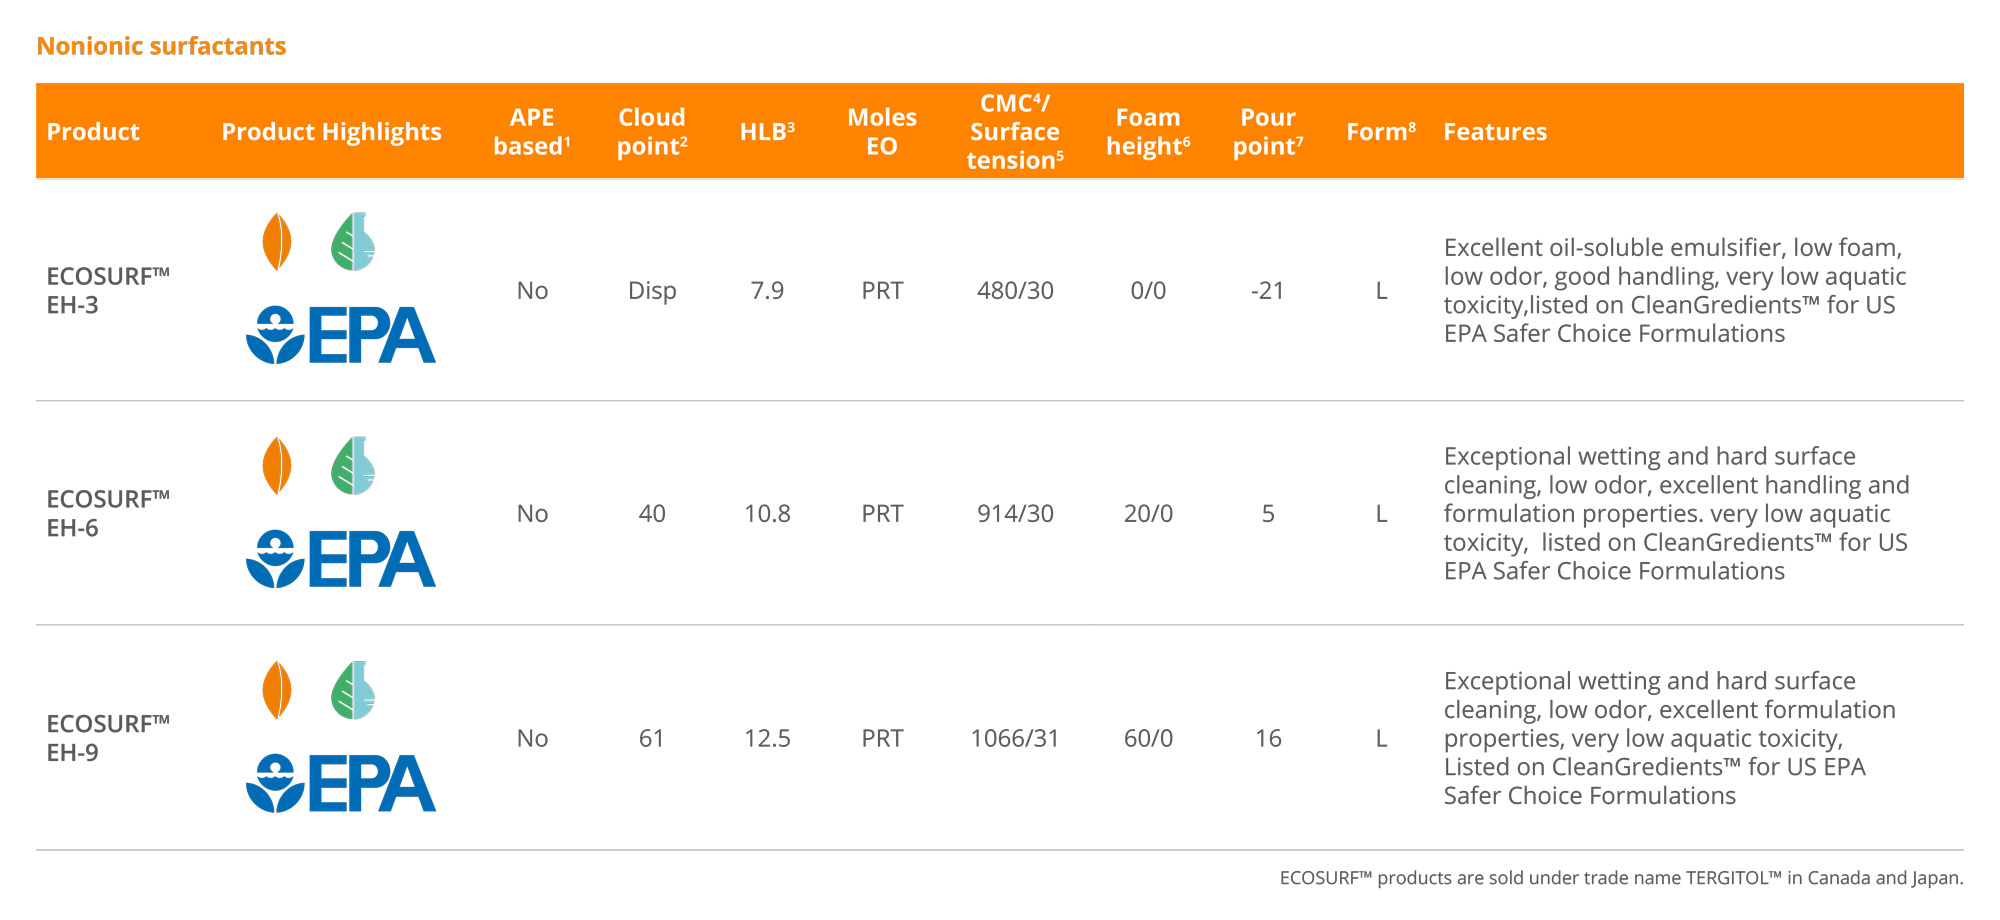Click the foam height value 60/0
This screenshot has width=2000, height=920.
[x=1148, y=739]
